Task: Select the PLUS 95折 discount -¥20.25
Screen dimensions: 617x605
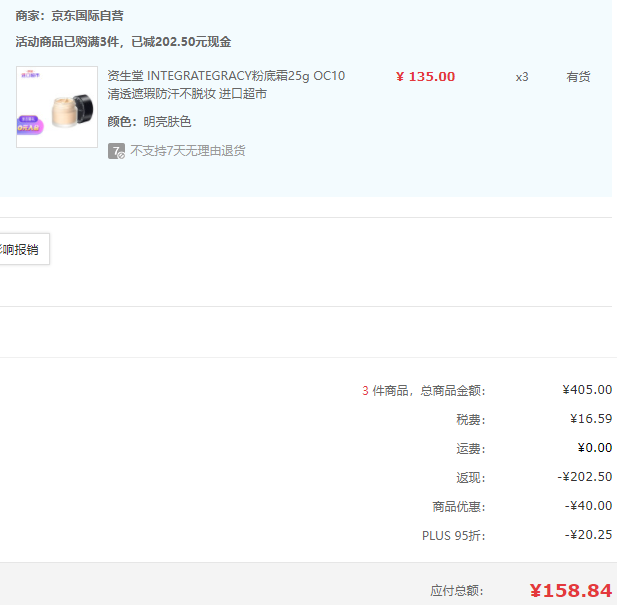Action: (x=589, y=535)
